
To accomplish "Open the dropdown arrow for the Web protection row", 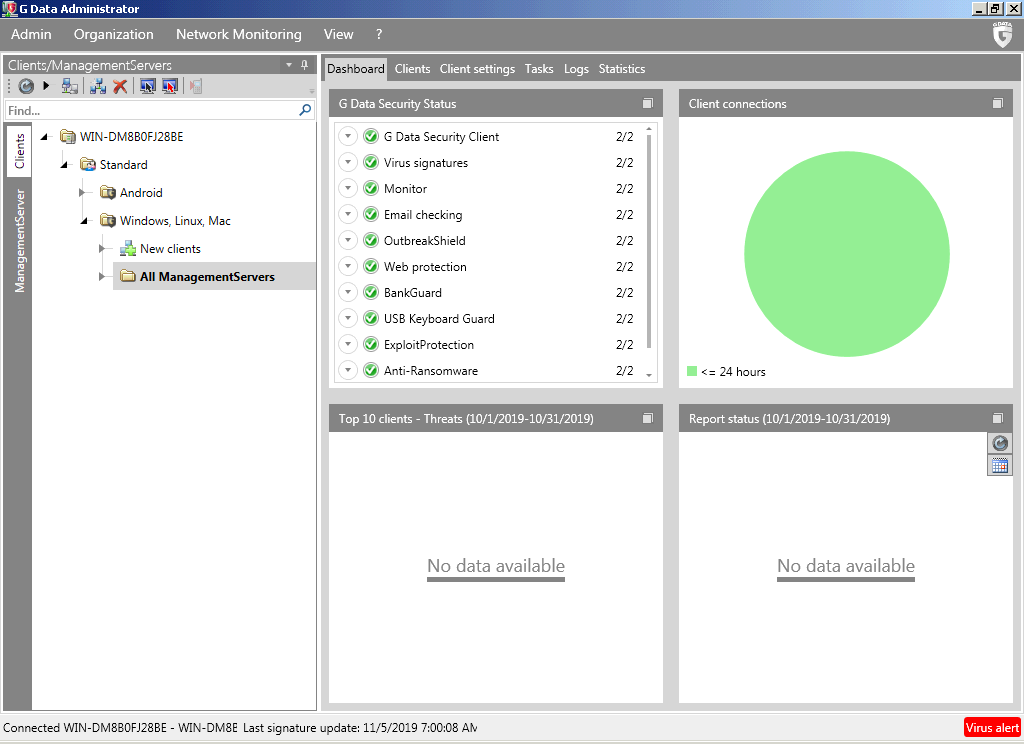I will click(348, 267).
